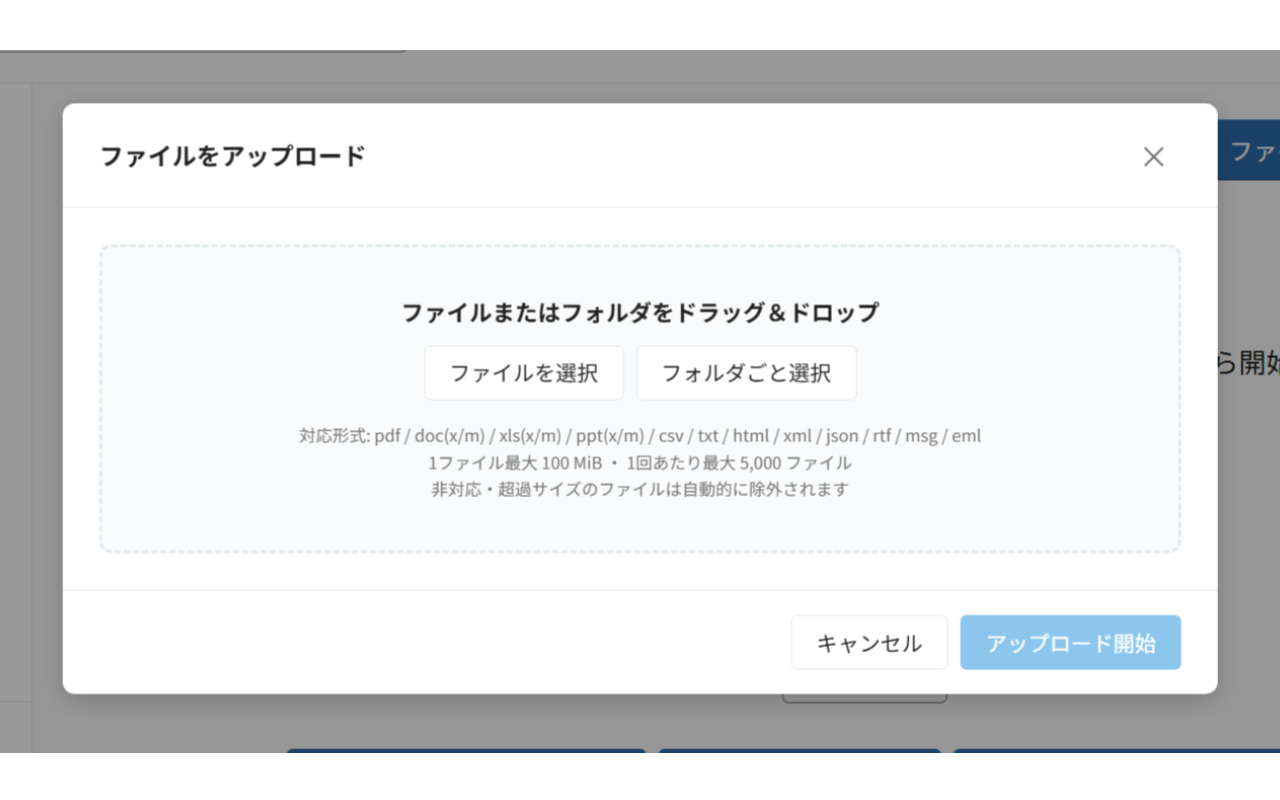
Task: Click the ファイルを選択 button
Action: tap(524, 373)
